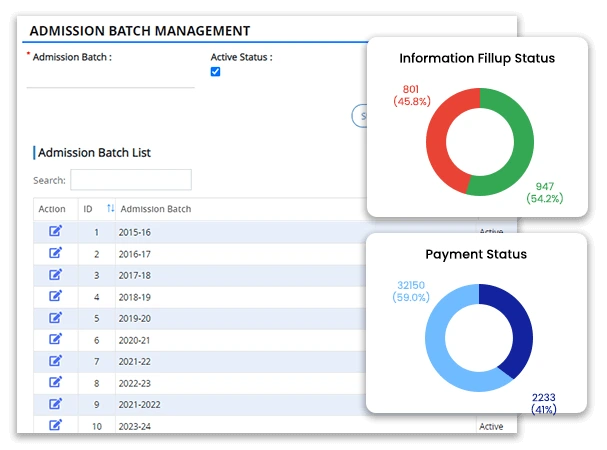
Task: Click edit icon for batch 2020-21
Action: 55,339
